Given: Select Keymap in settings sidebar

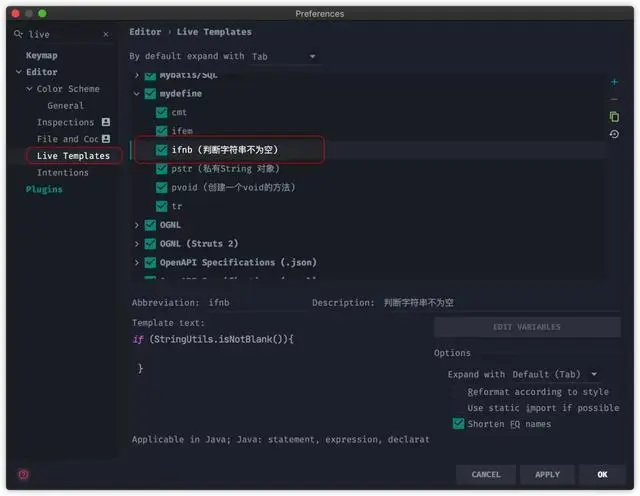Looking at the screenshot, I should [42, 56].
